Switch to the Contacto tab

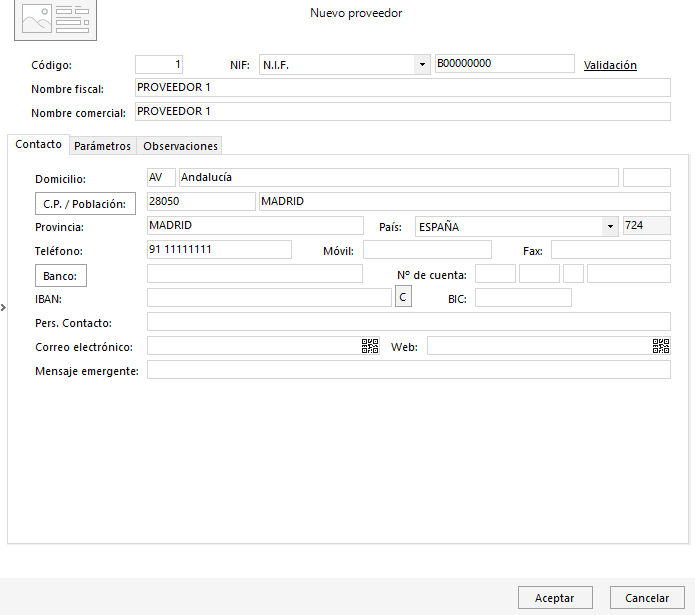tap(39, 144)
